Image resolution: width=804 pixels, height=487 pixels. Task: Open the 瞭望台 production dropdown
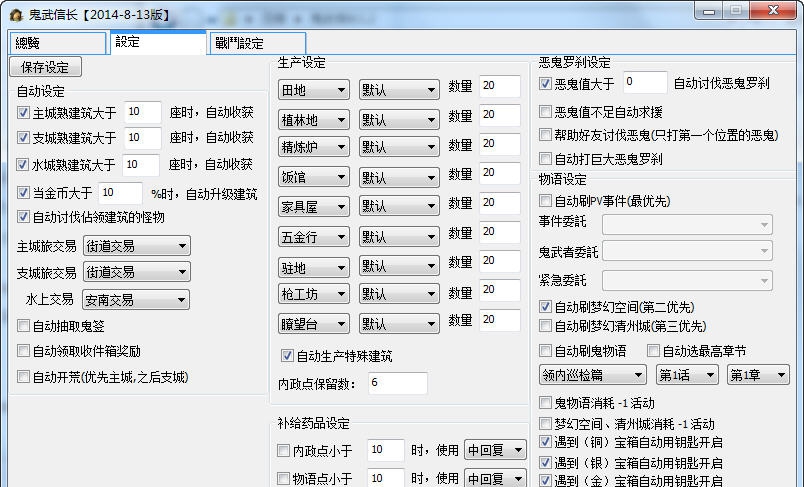314,324
